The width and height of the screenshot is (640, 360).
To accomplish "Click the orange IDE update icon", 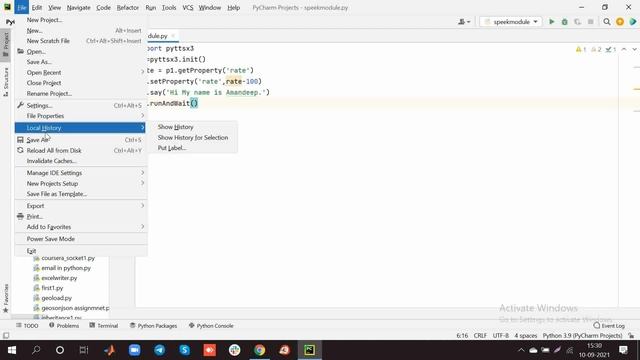I will click(620, 22).
